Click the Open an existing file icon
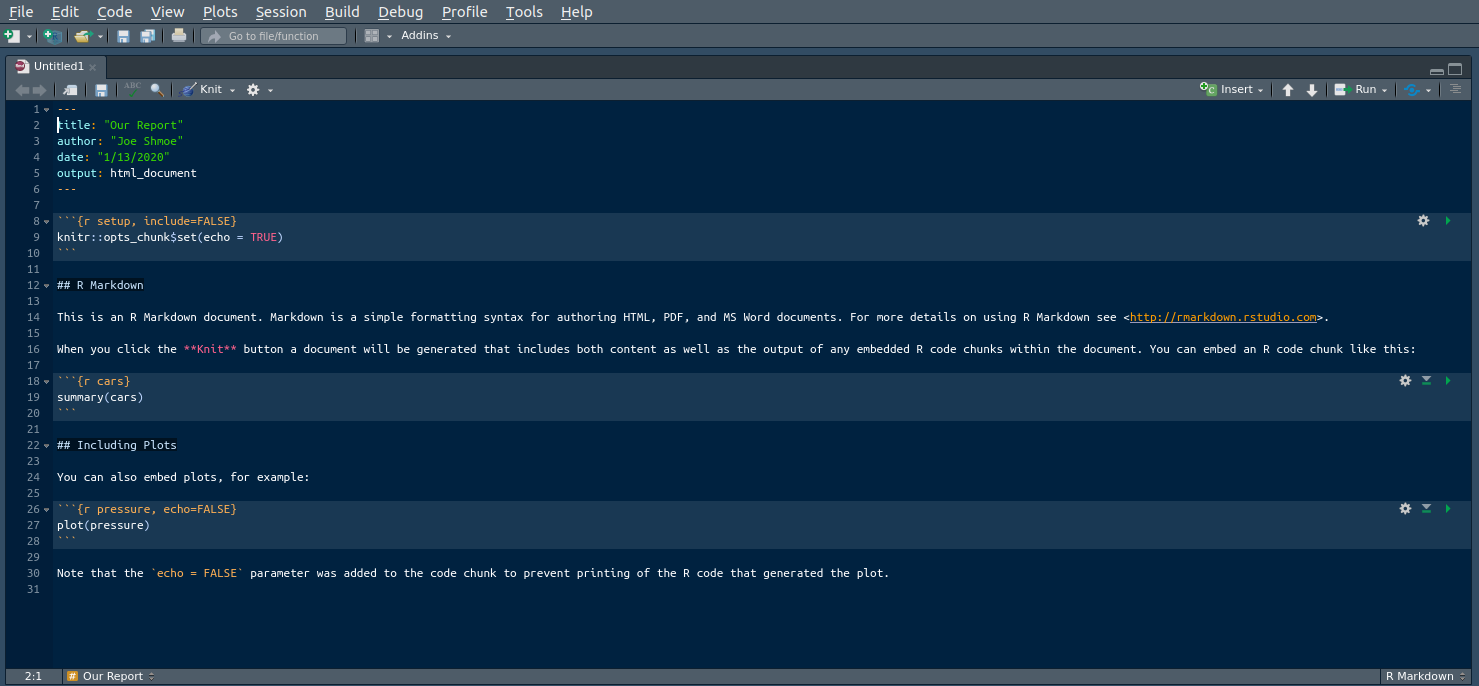This screenshot has height=686, width=1479. (x=83, y=36)
